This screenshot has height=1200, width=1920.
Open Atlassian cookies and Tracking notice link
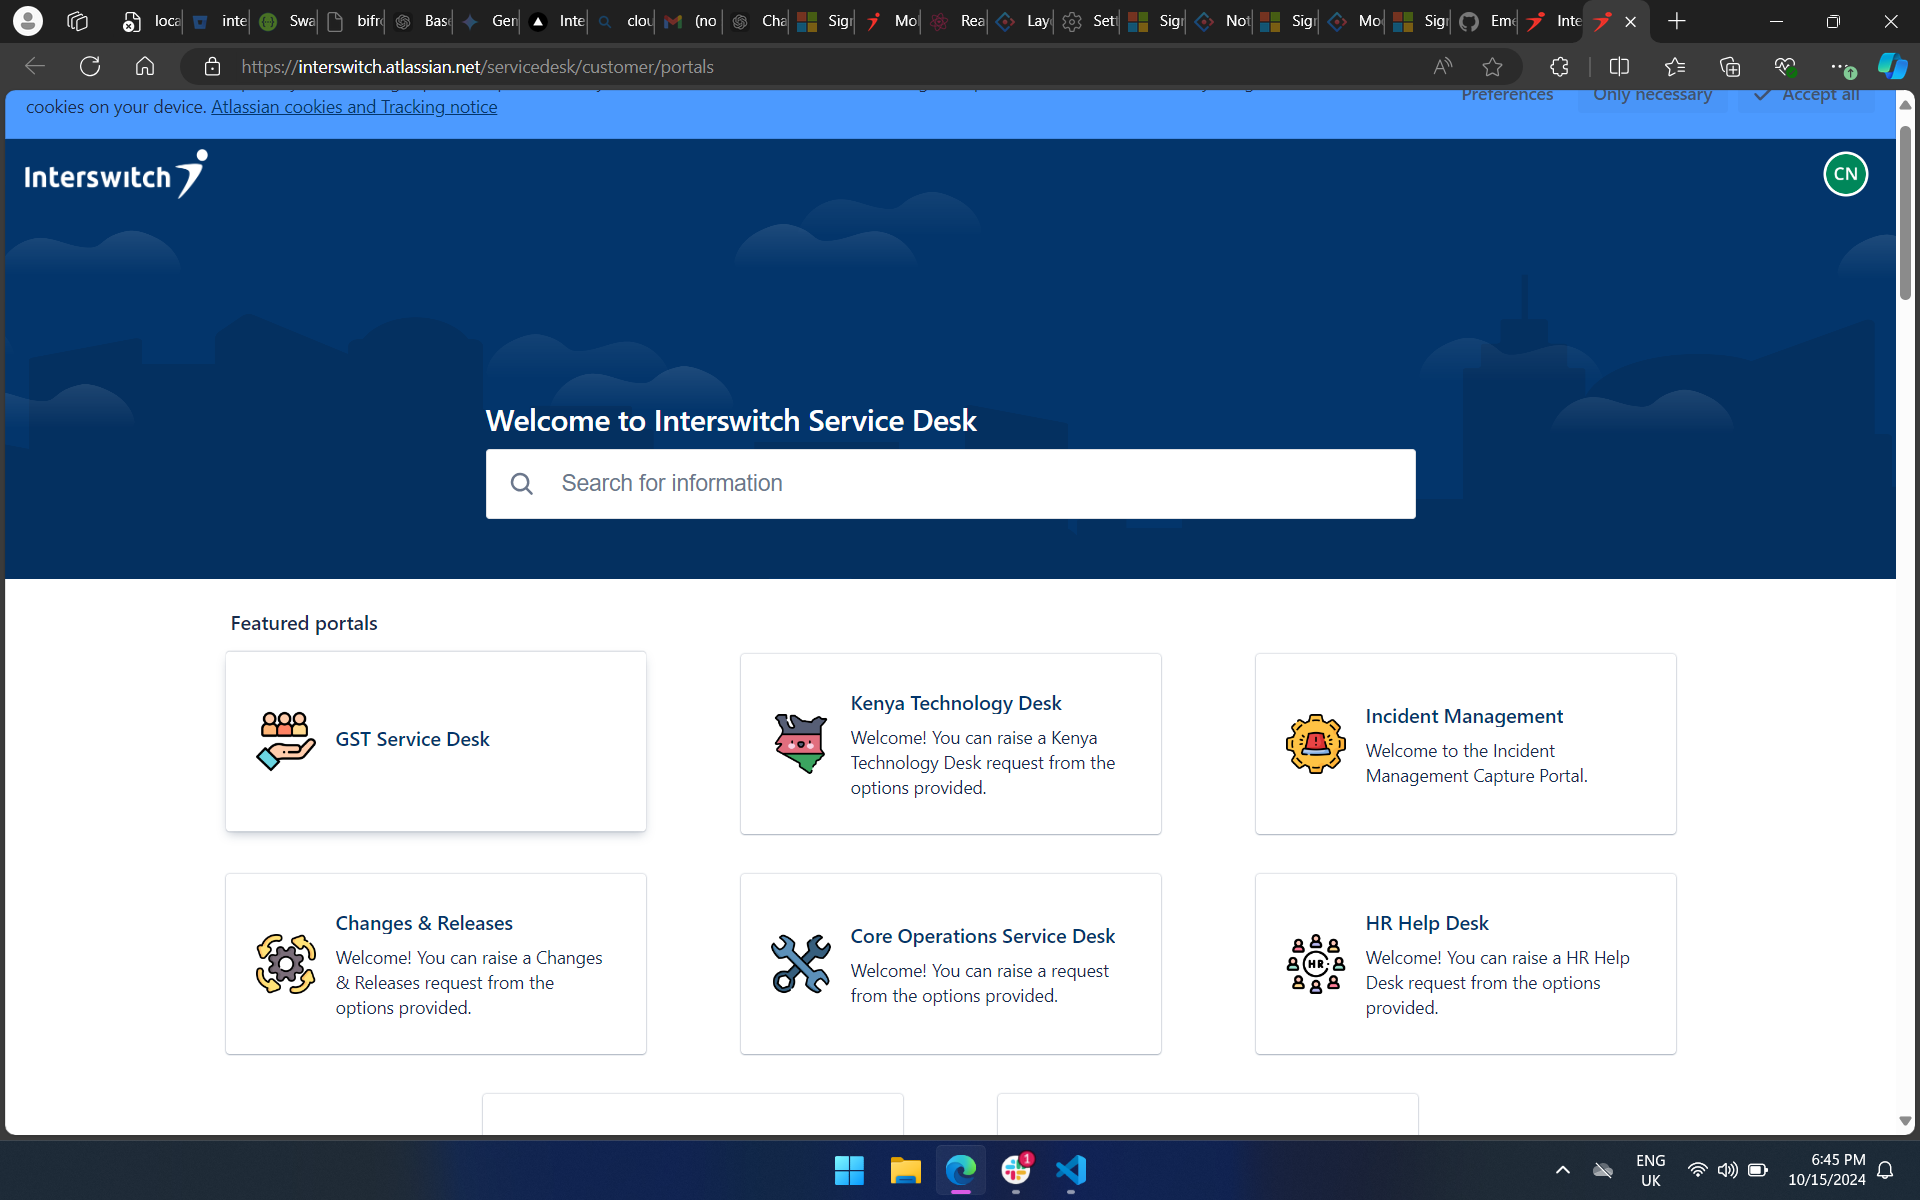pyautogui.click(x=354, y=107)
